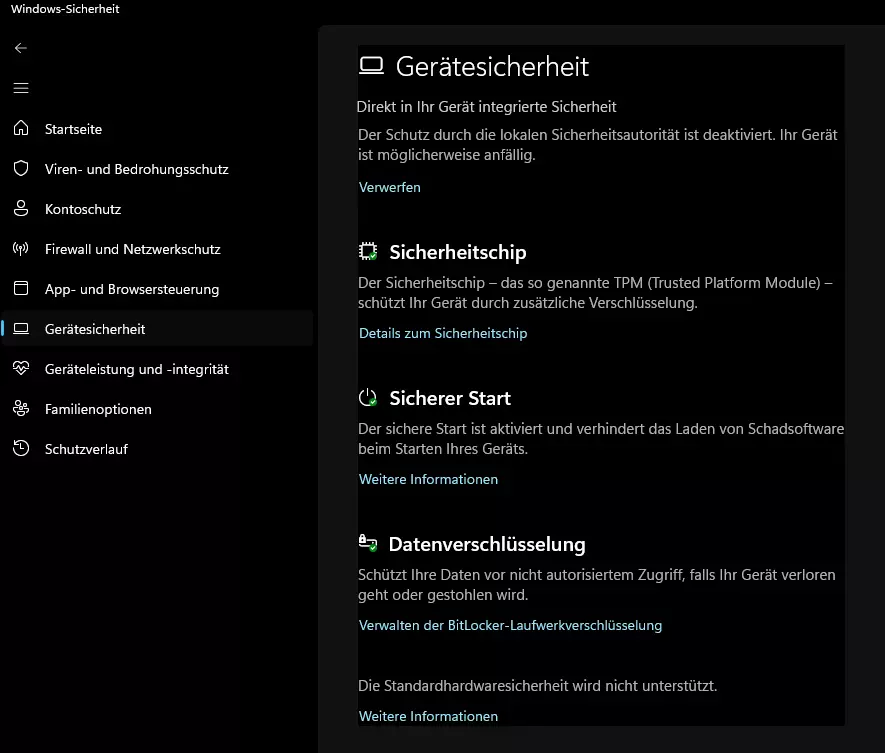Click the Kontoschutz person icon
The width and height of the screenshot is (885, 753).
tap(21, 208)
